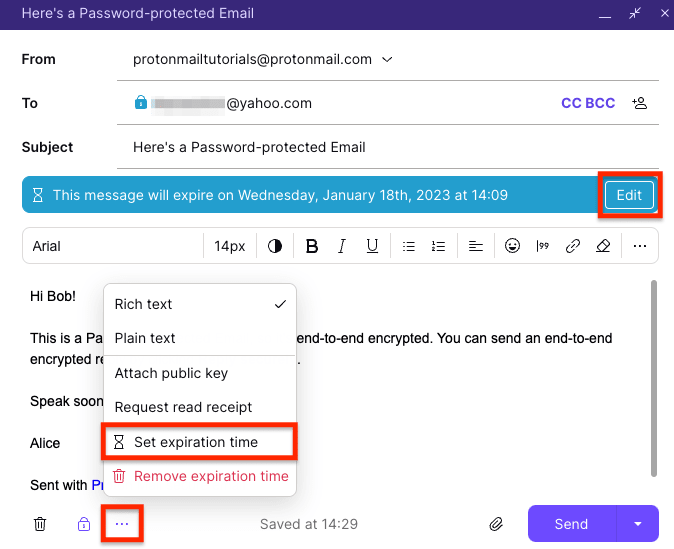Viewport: 674px width, 549px height.
Task: Choose Set expiration time
Action: click(200, 442)
